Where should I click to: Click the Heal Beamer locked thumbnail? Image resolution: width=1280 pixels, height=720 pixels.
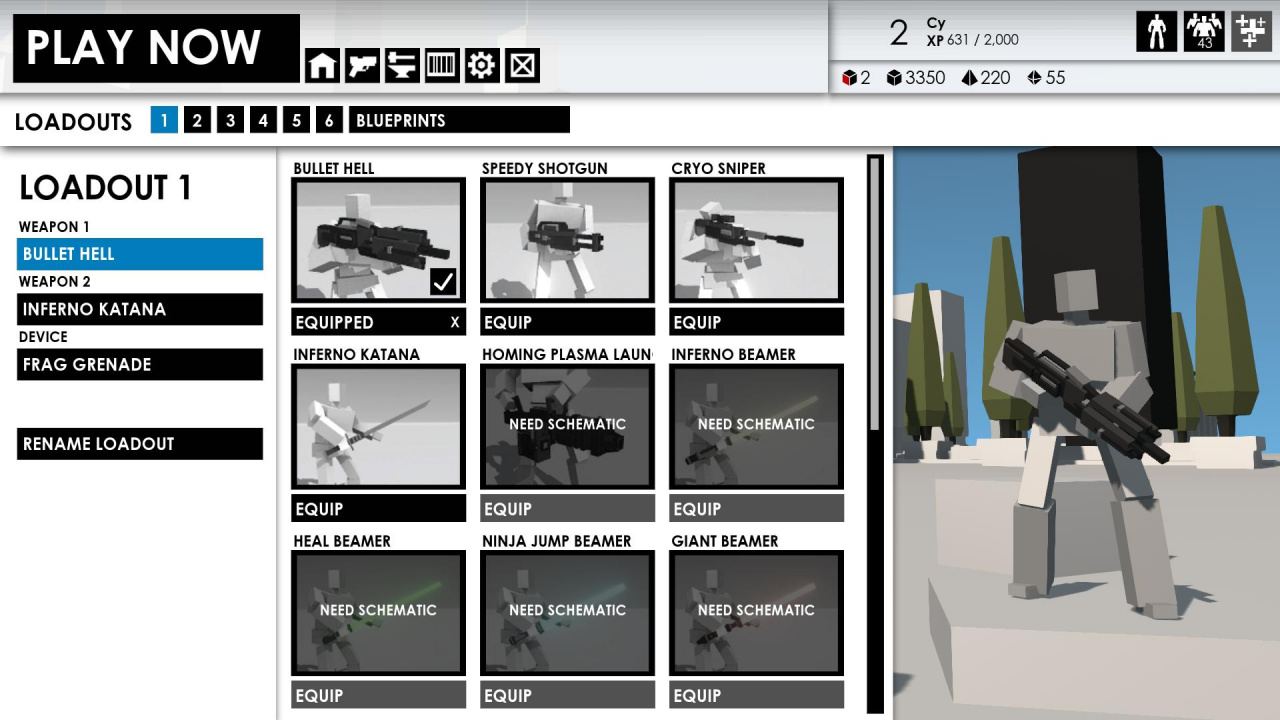click(378, 613)
